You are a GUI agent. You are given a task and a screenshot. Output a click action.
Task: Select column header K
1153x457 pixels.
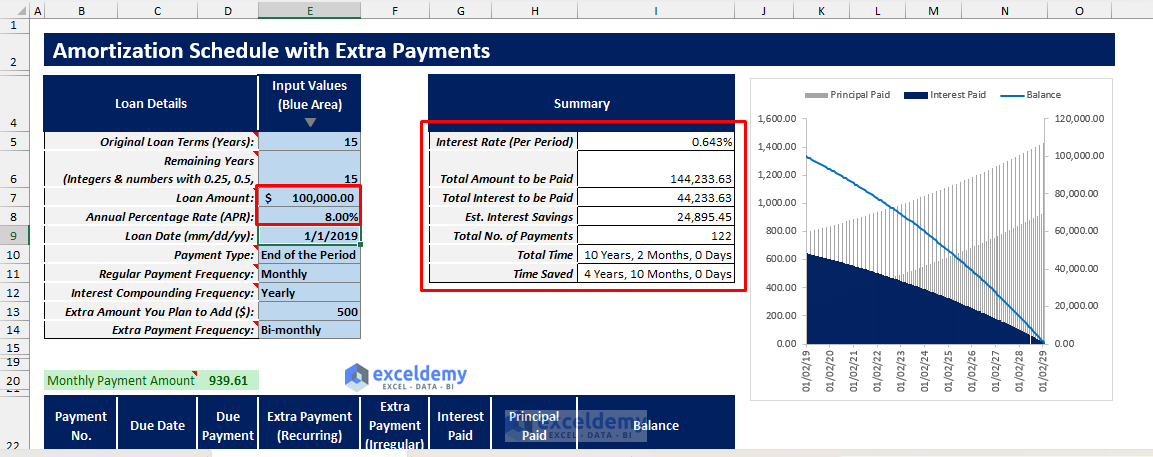[x=821, y=11]
